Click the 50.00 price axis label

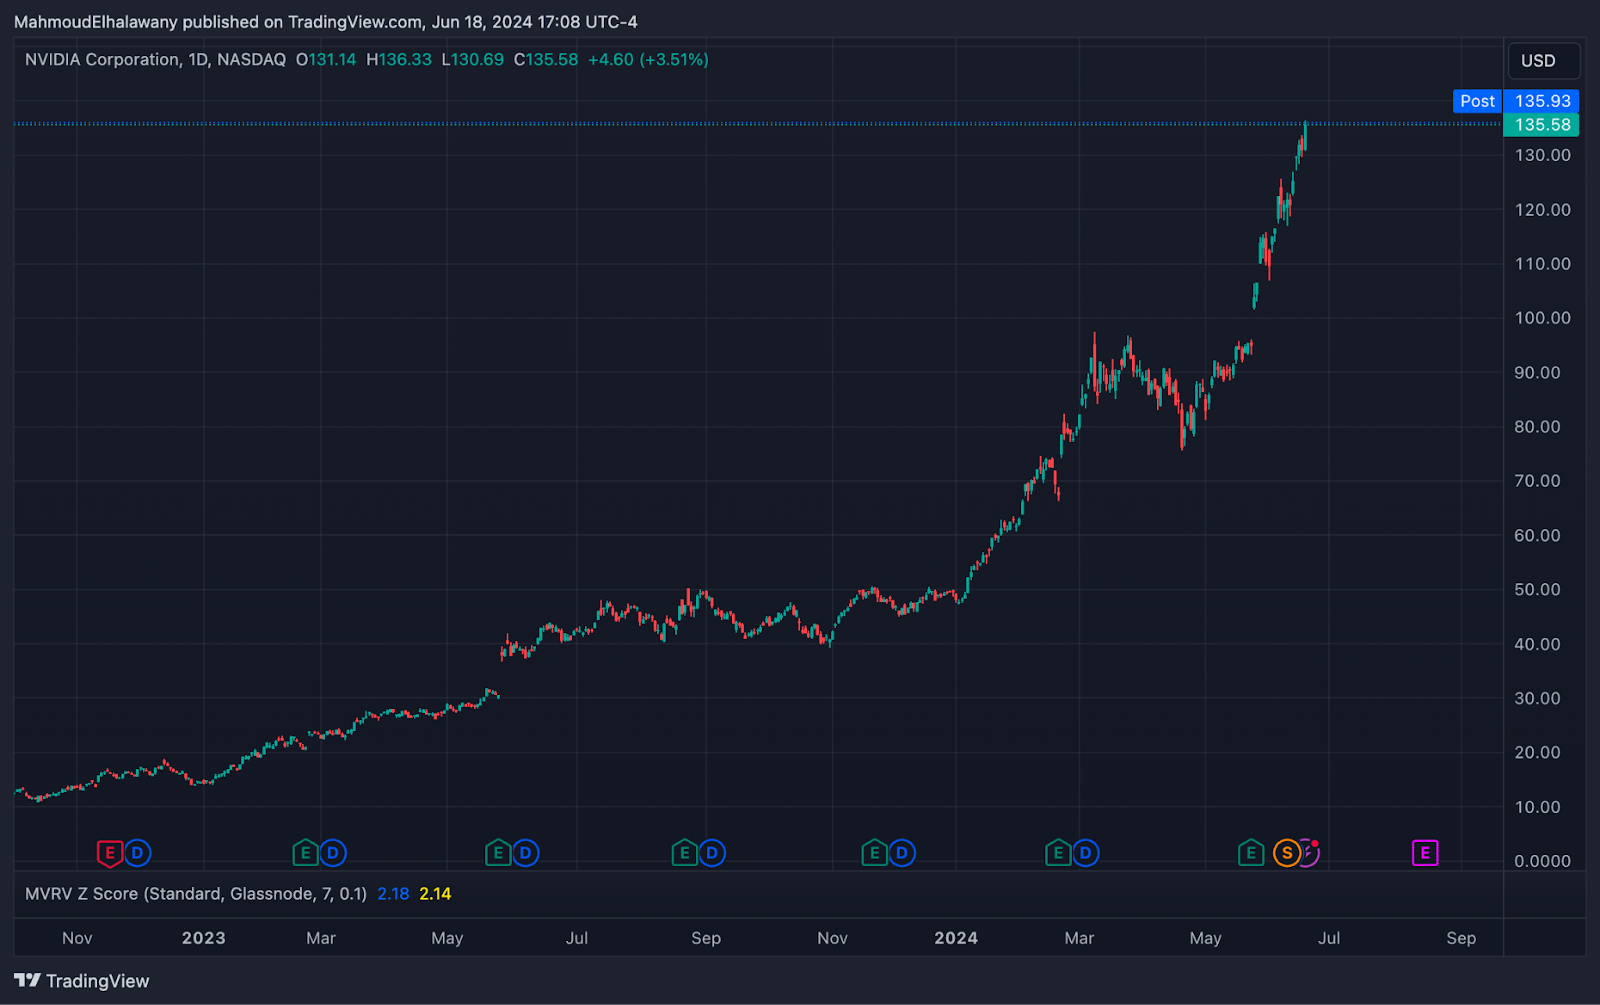(x=1537, y=590)
